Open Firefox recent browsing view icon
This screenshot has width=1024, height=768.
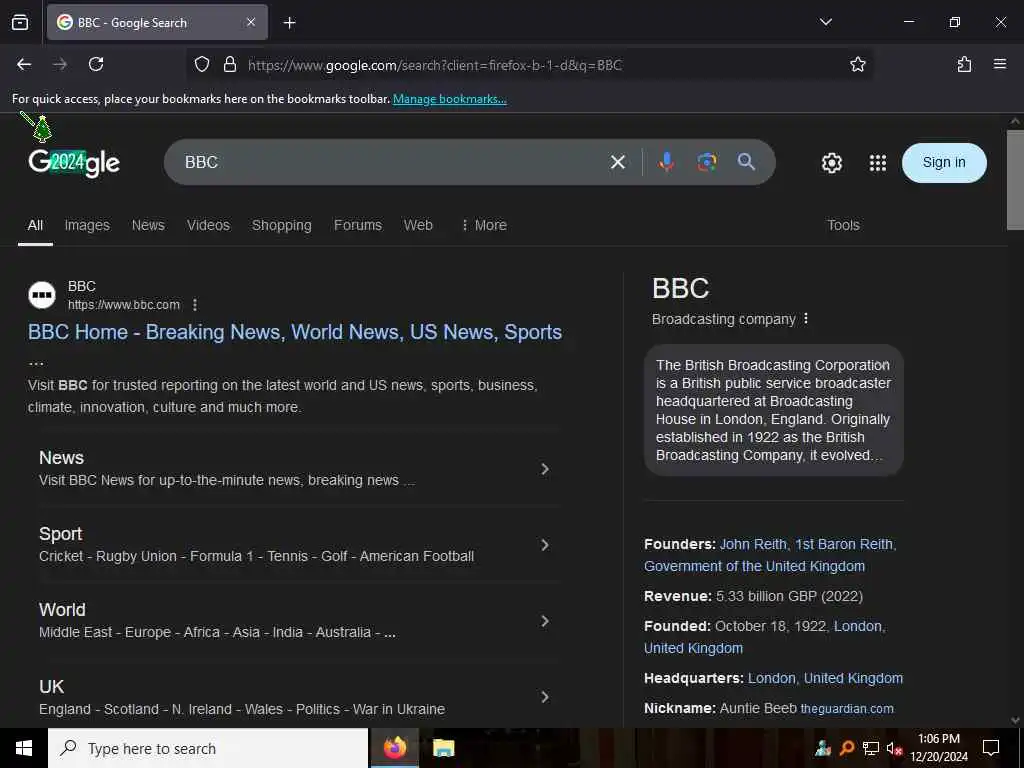pos(20,23)
